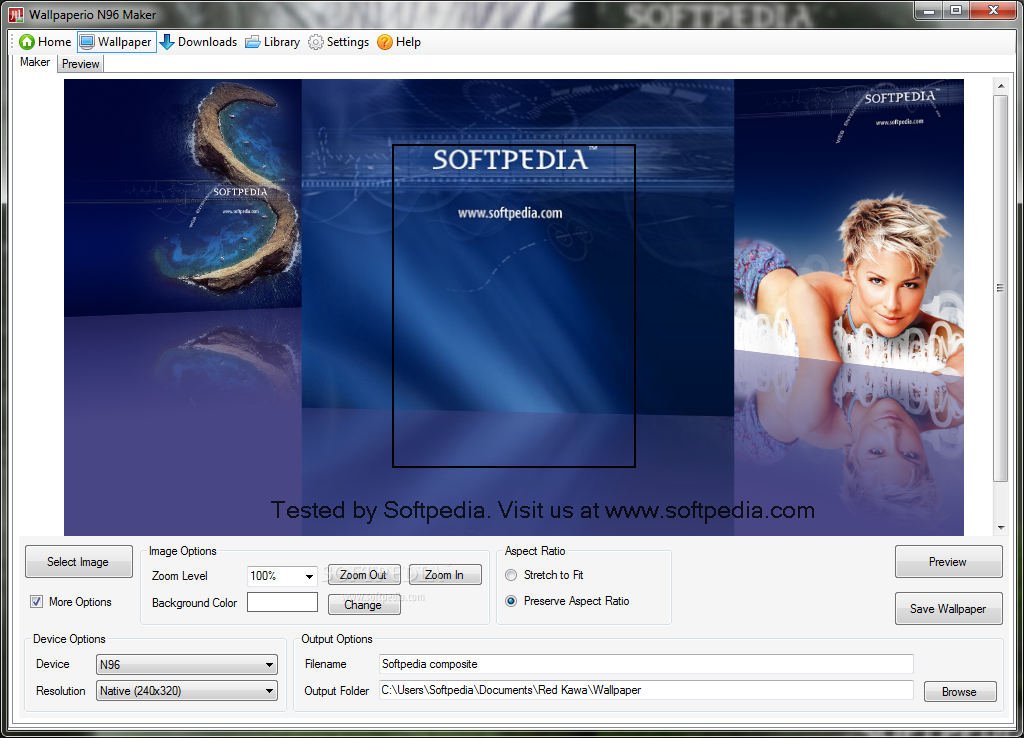
Task: Click the Wallpaper monitor icon
Action: (87, 42)
